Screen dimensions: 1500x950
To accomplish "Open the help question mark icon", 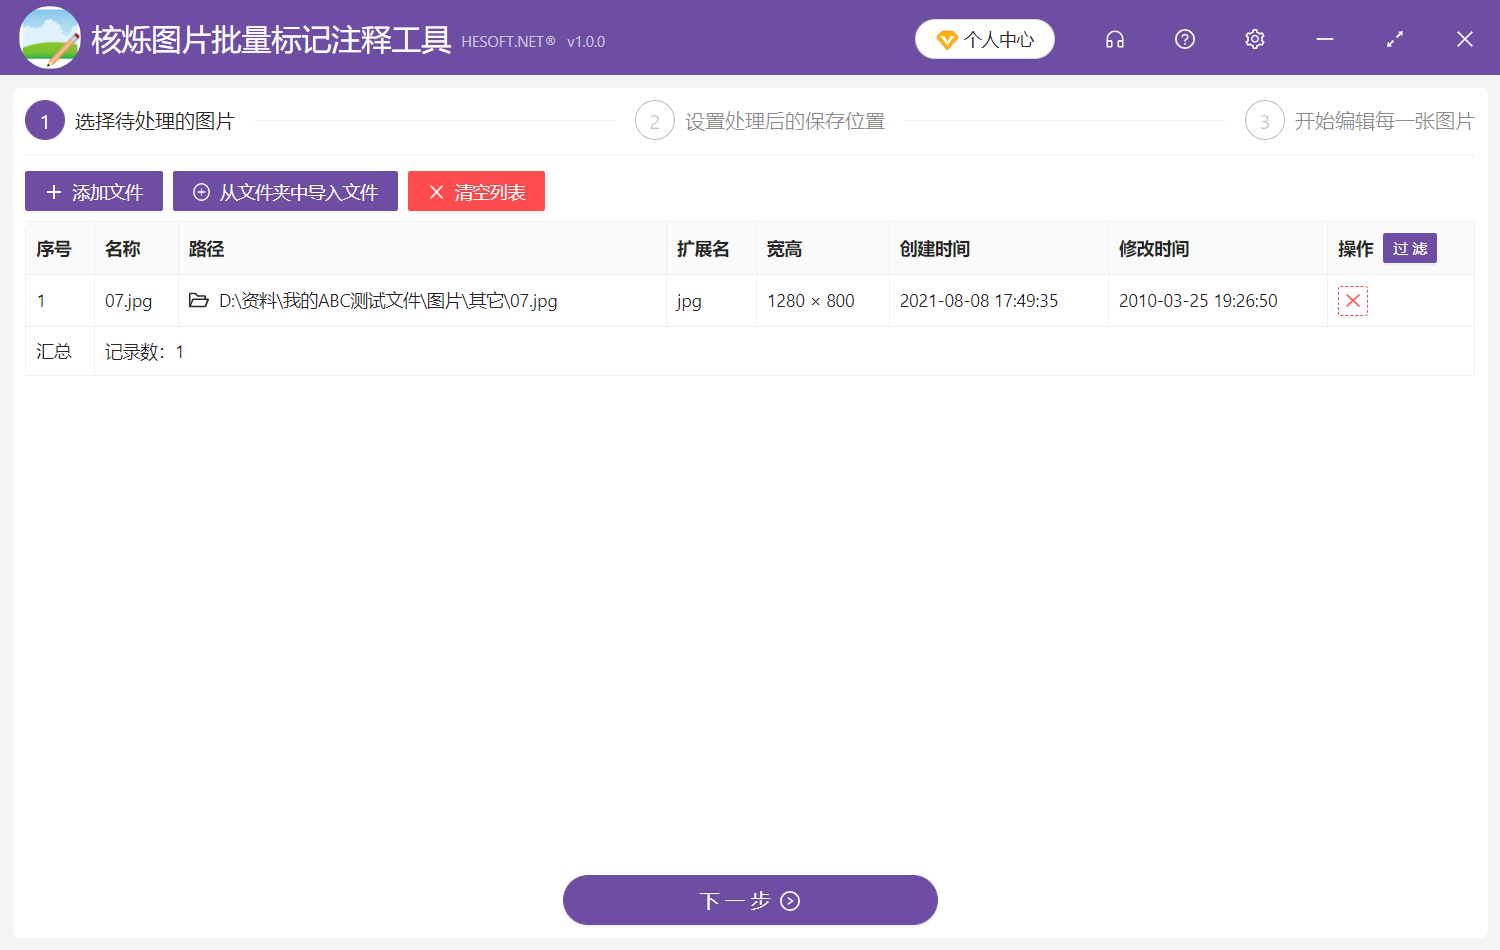I will tap(1185, 39).
